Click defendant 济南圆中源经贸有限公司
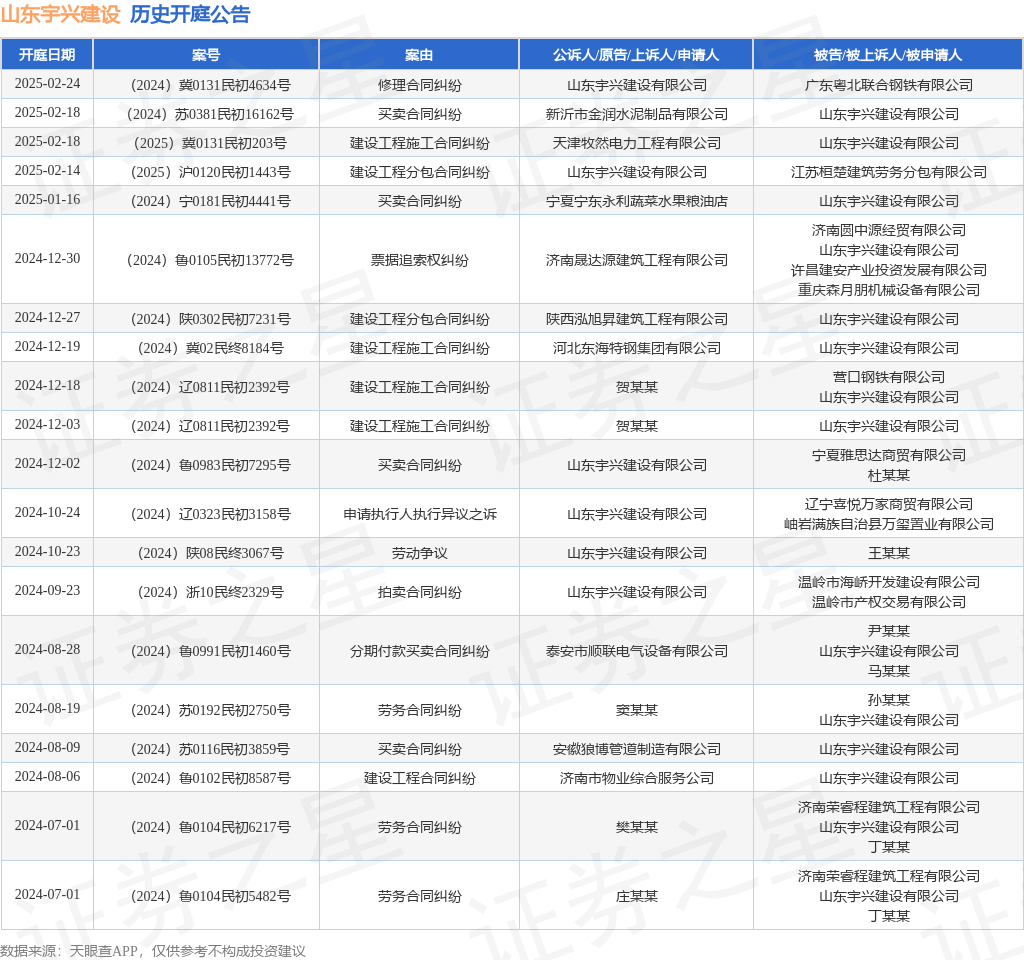The image size is (1024, 960). coord(889,231)
